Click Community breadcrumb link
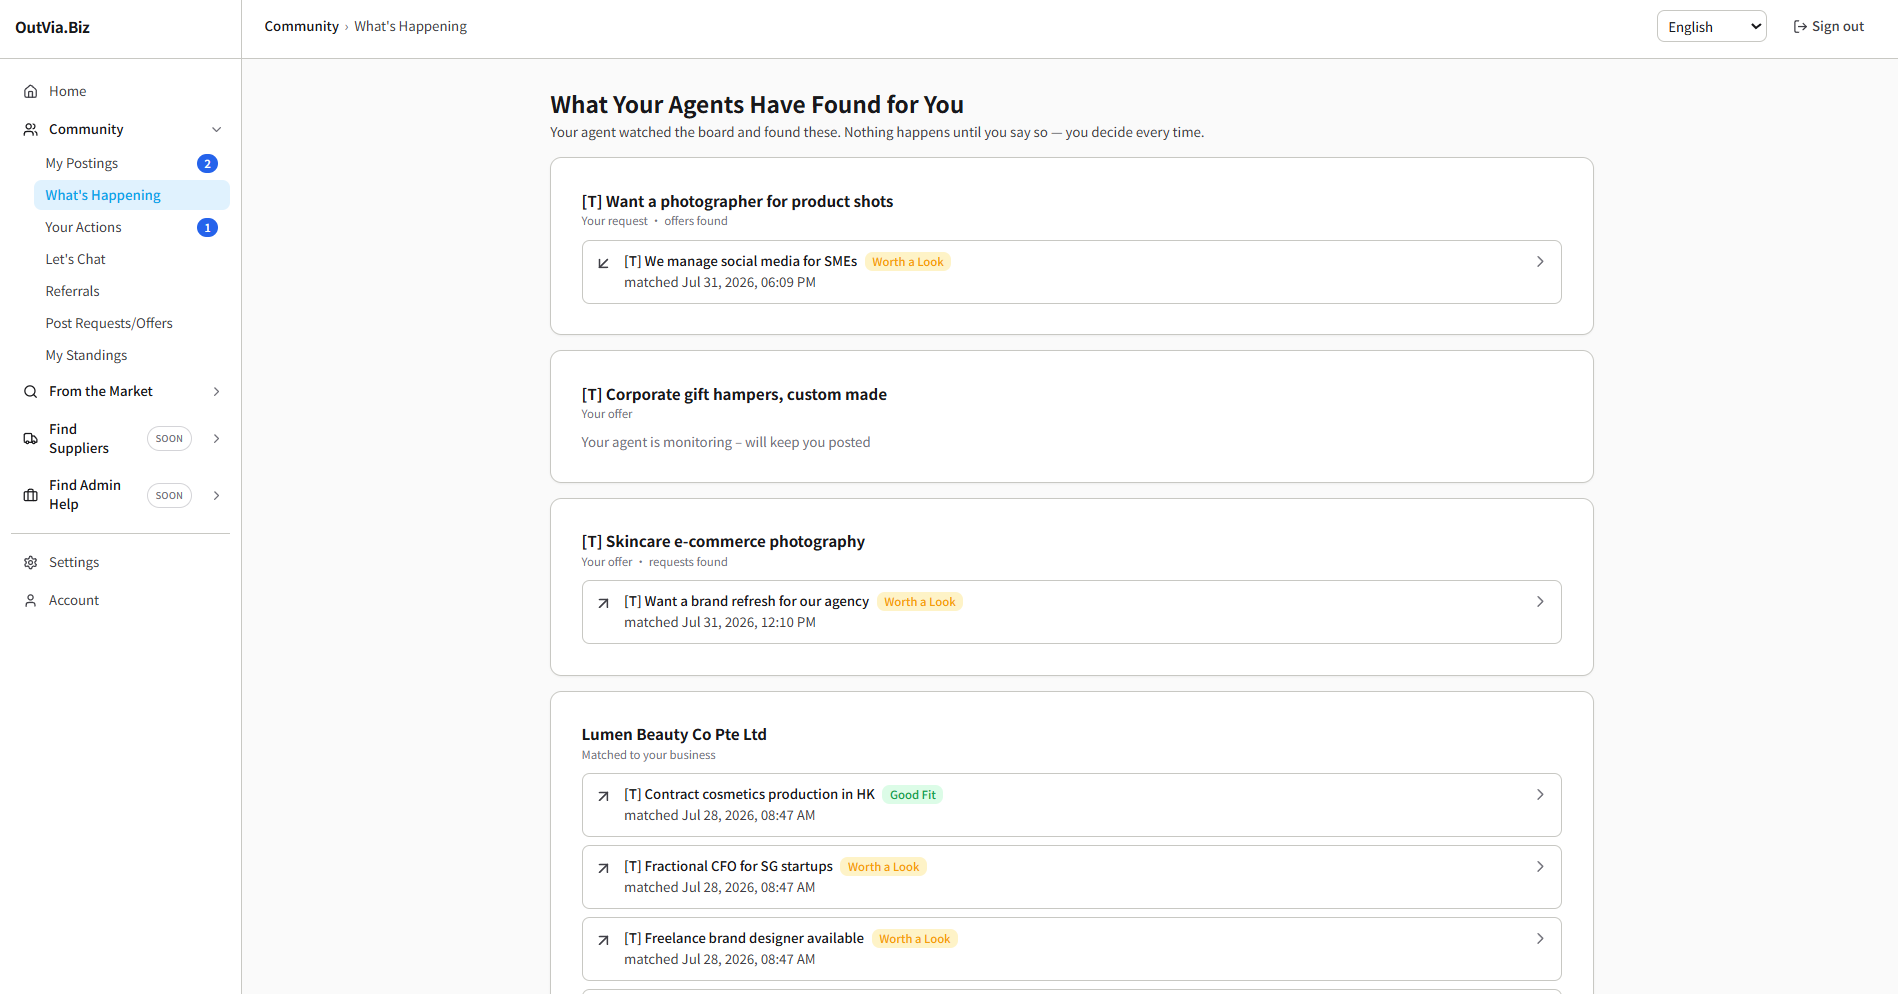This screenshot has width=1898, height=994. coord(301,26)
